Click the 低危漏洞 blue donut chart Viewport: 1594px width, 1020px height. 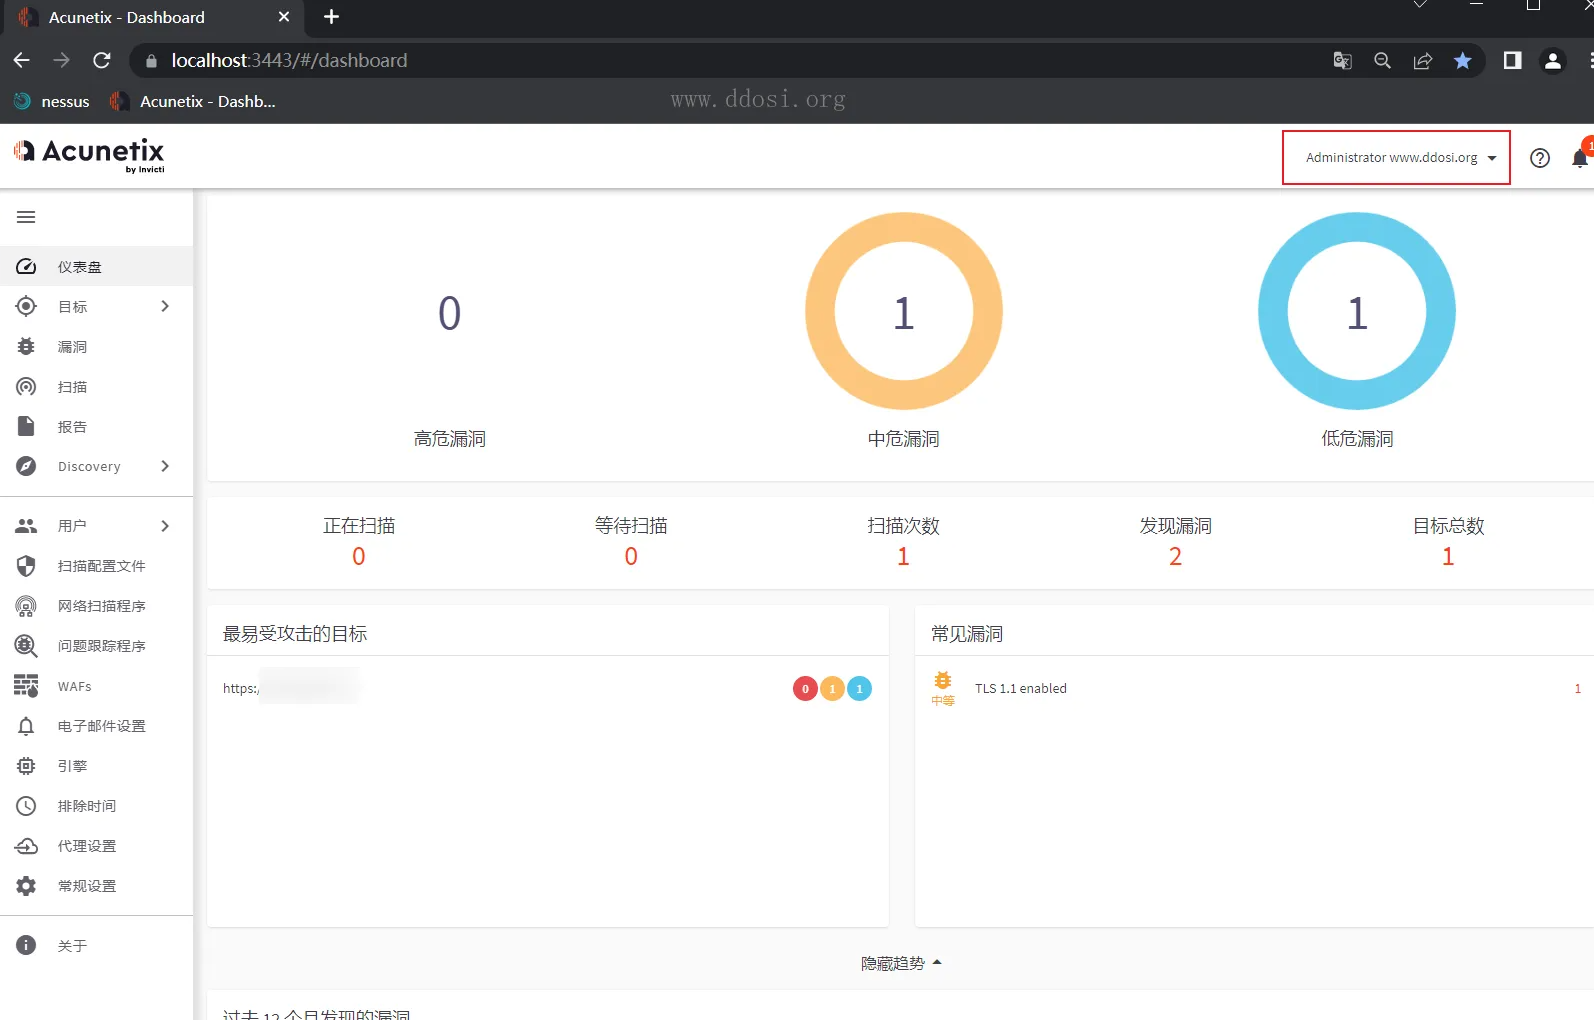click(1357, 311)
